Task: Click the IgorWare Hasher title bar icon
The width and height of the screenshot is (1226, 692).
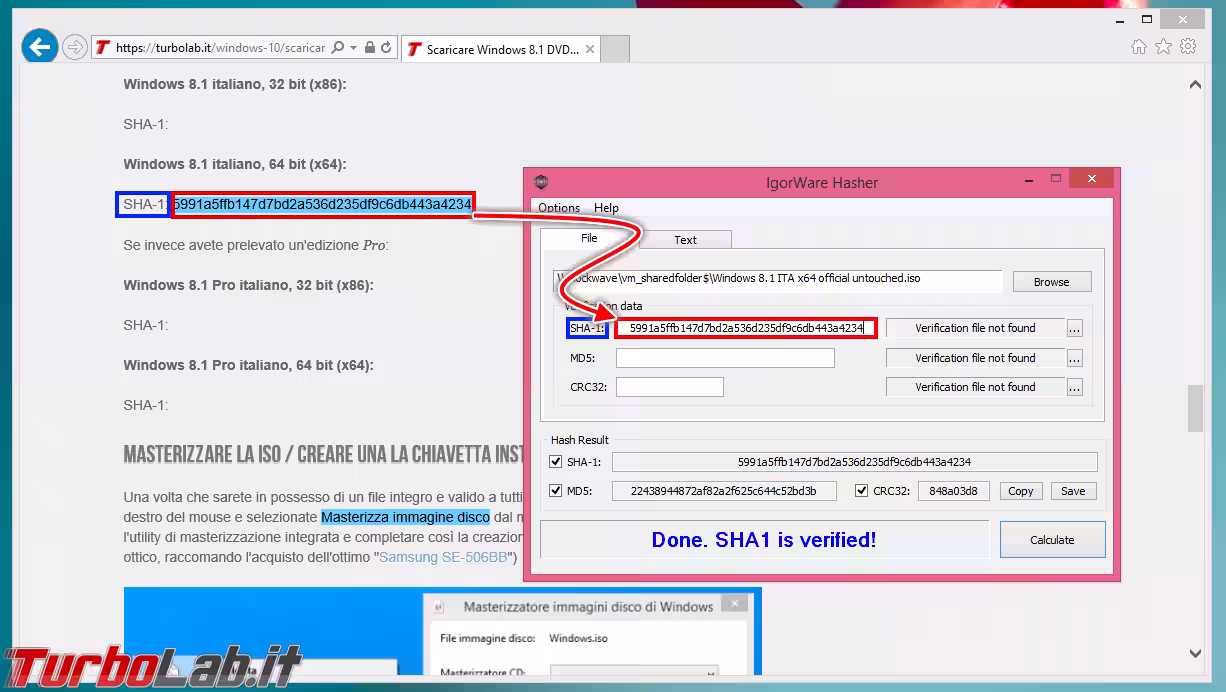Action: pos(541,182)
